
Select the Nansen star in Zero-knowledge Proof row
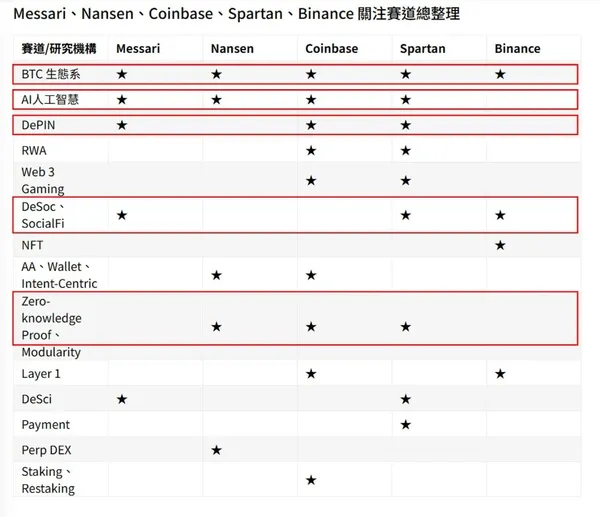click(216, 326)
